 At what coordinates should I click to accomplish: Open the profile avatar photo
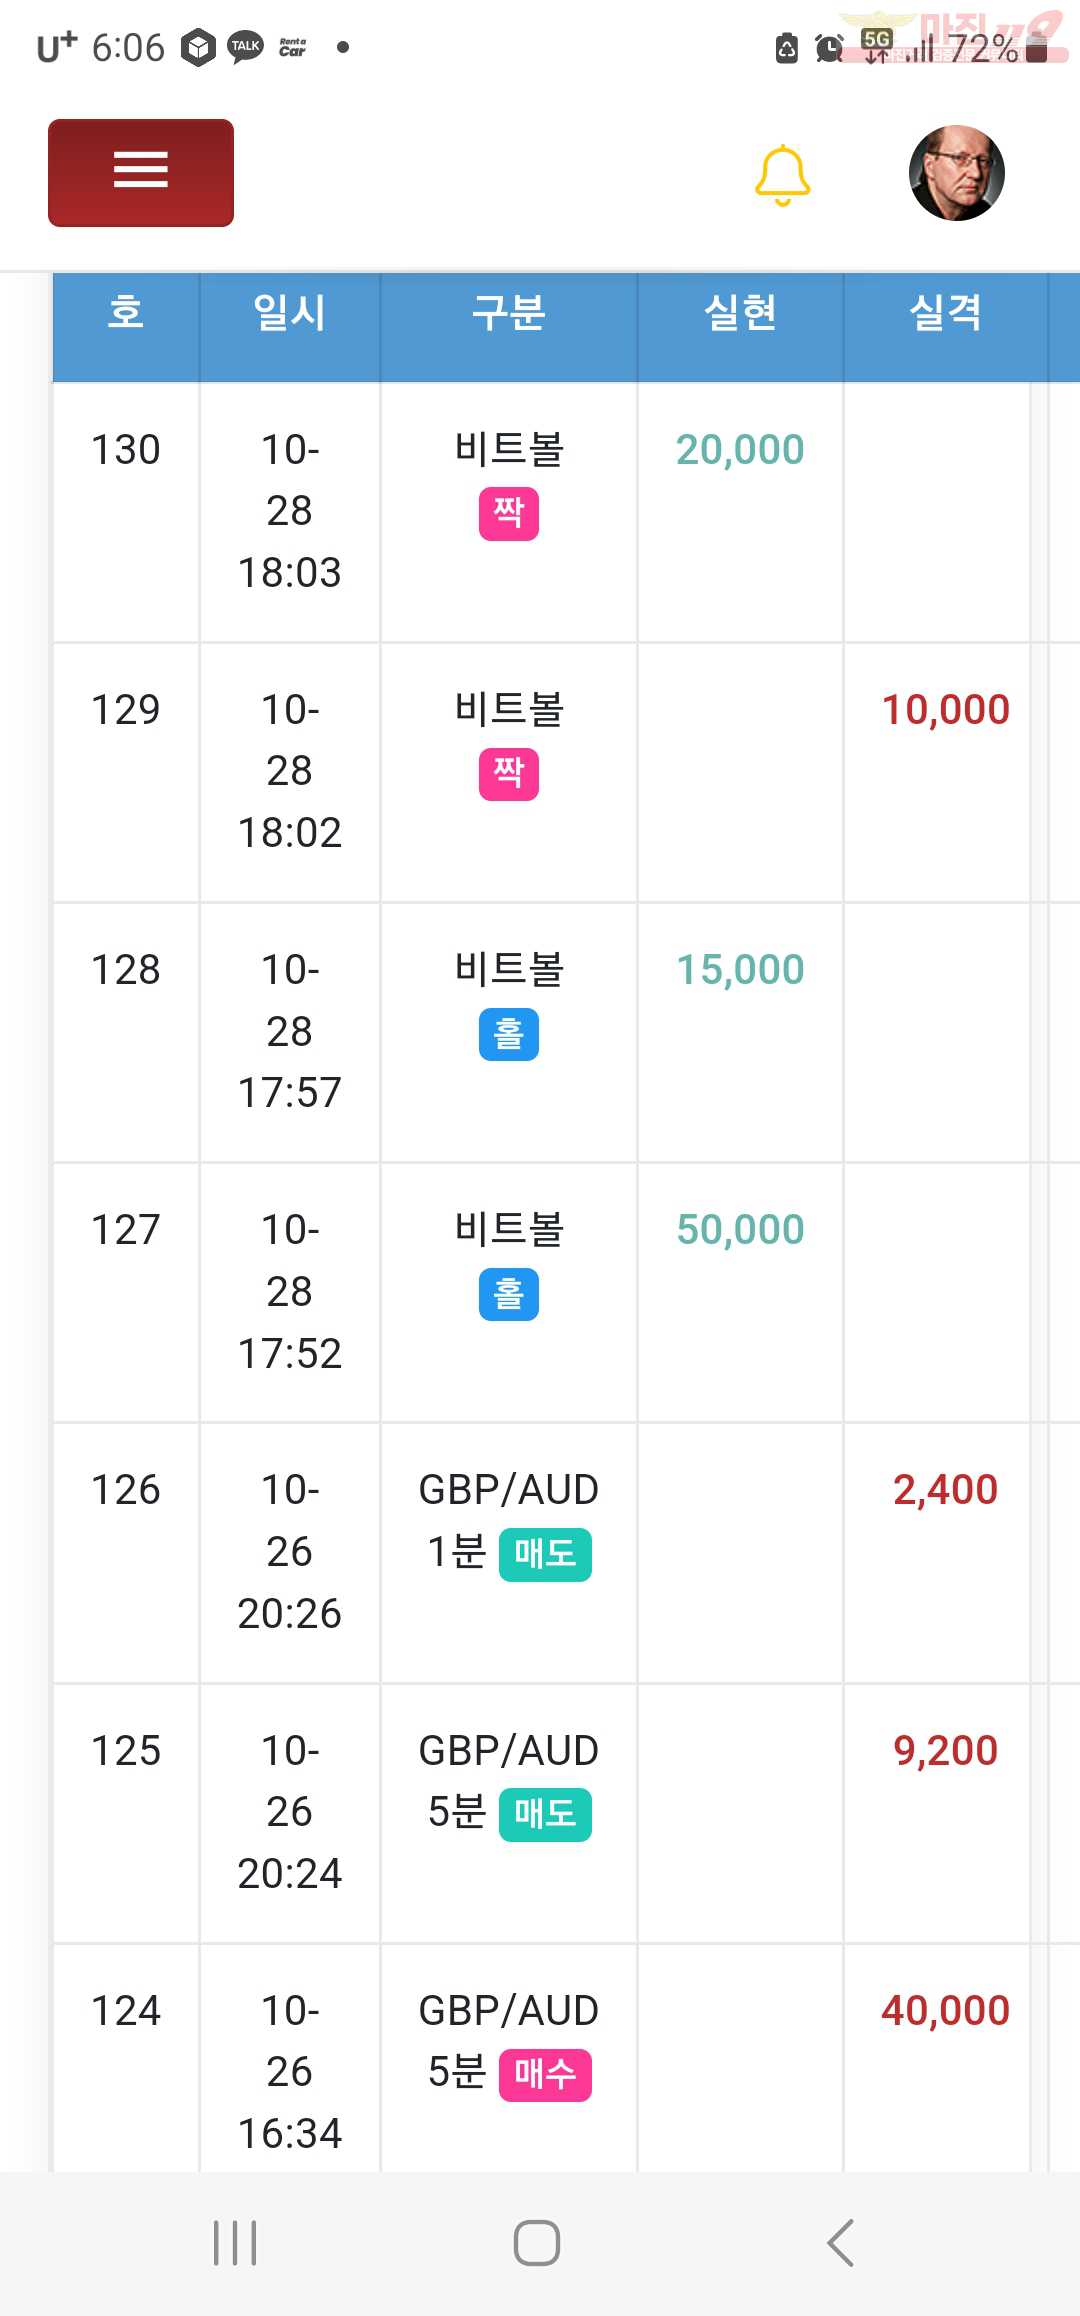point(956,173)
